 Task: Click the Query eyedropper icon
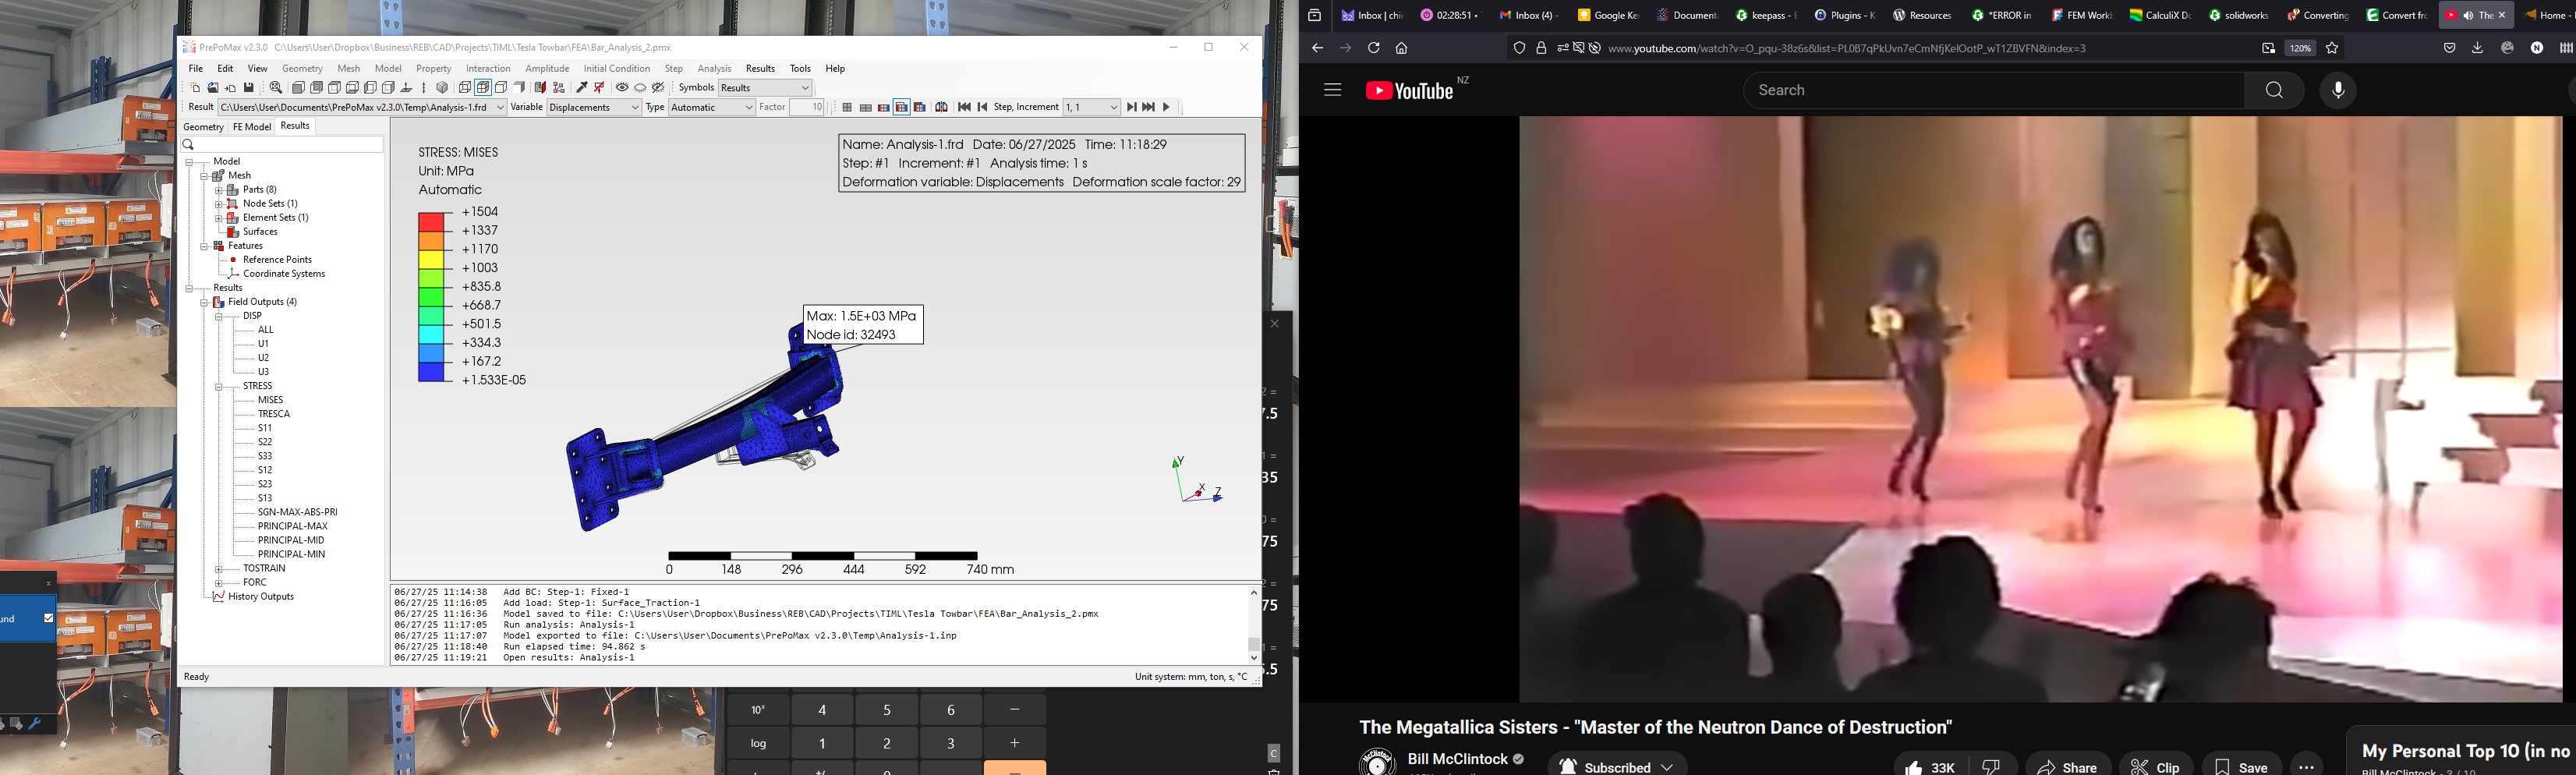582,87
